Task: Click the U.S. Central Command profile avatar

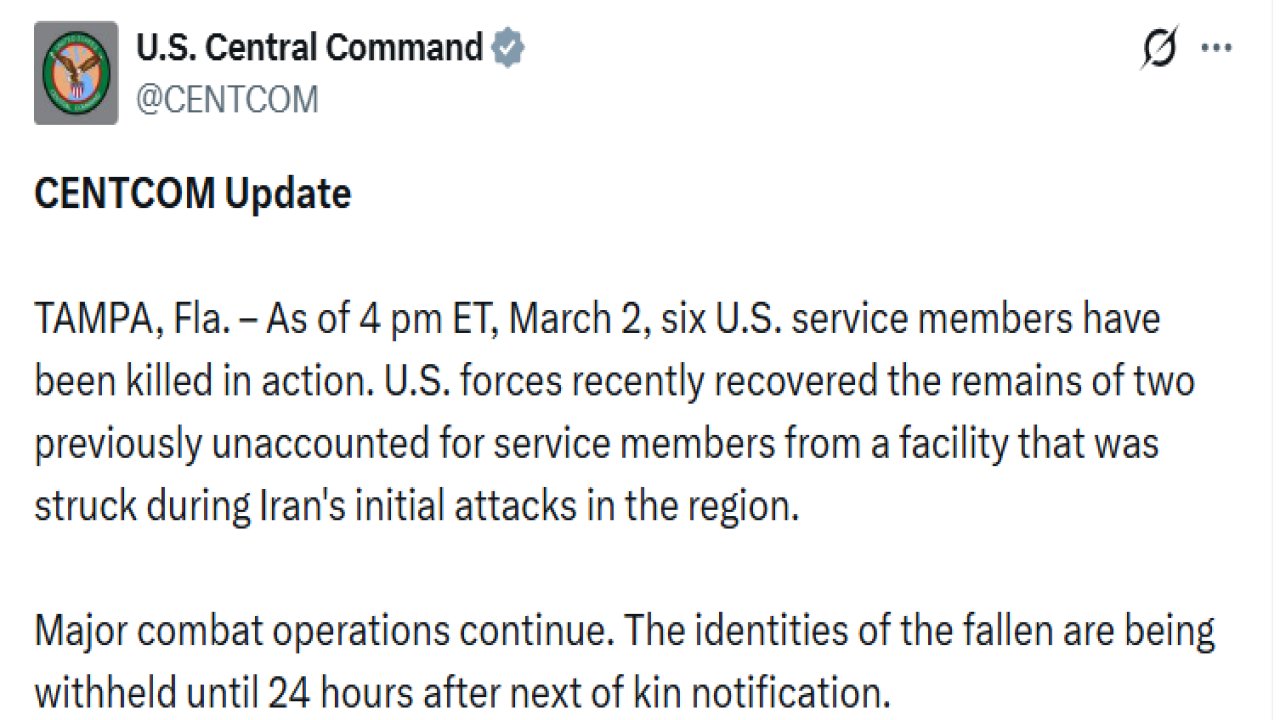Action: pos(76,73)
